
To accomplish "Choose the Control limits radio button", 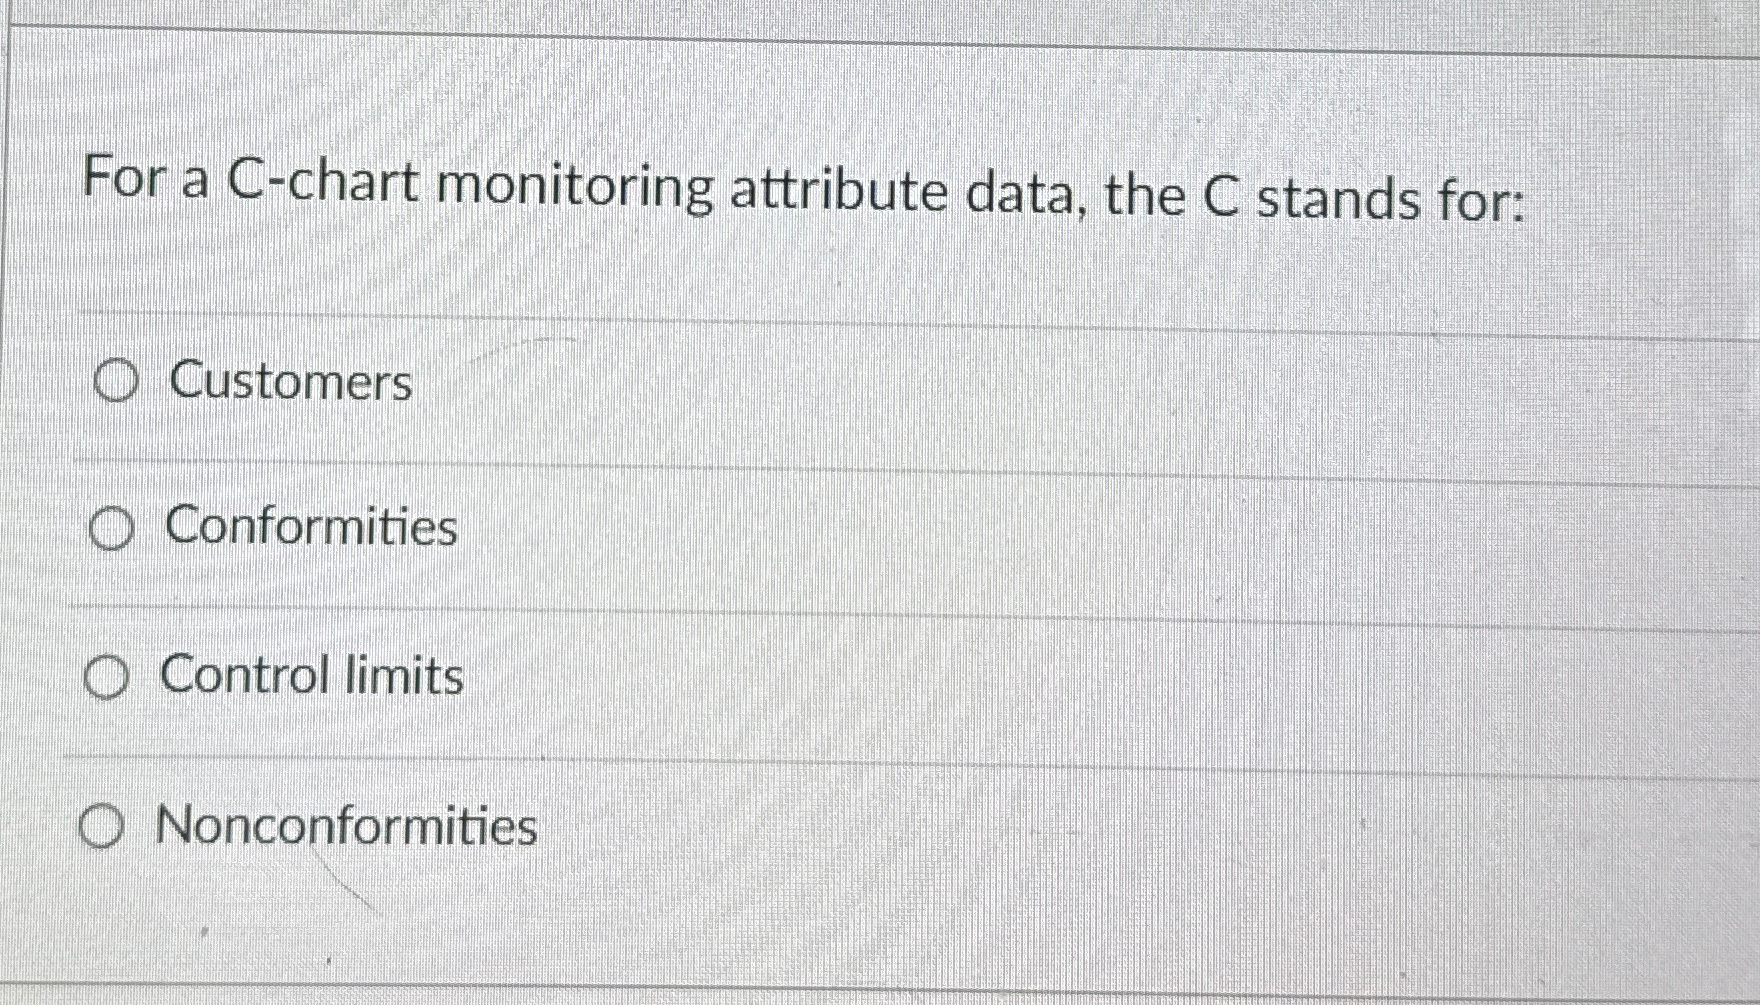I will click(107, 679).
